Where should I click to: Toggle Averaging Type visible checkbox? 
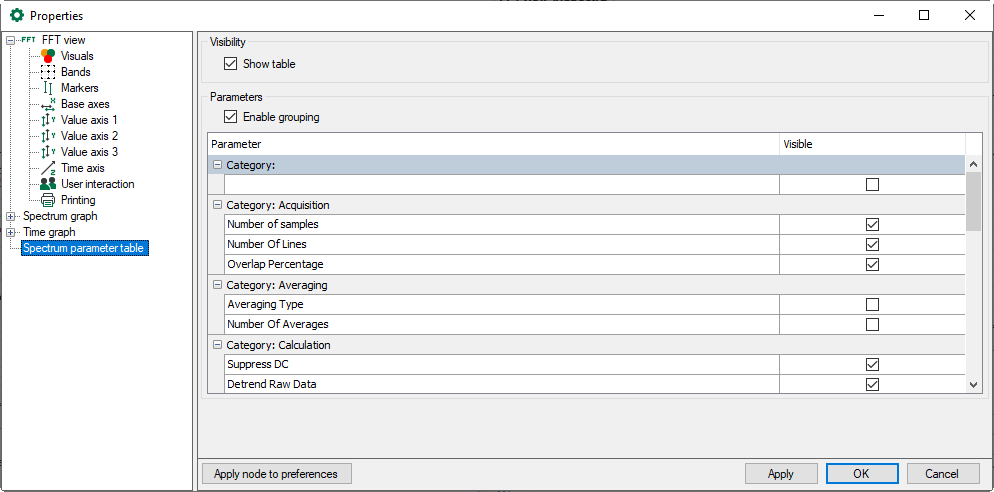tap(872, 304)
